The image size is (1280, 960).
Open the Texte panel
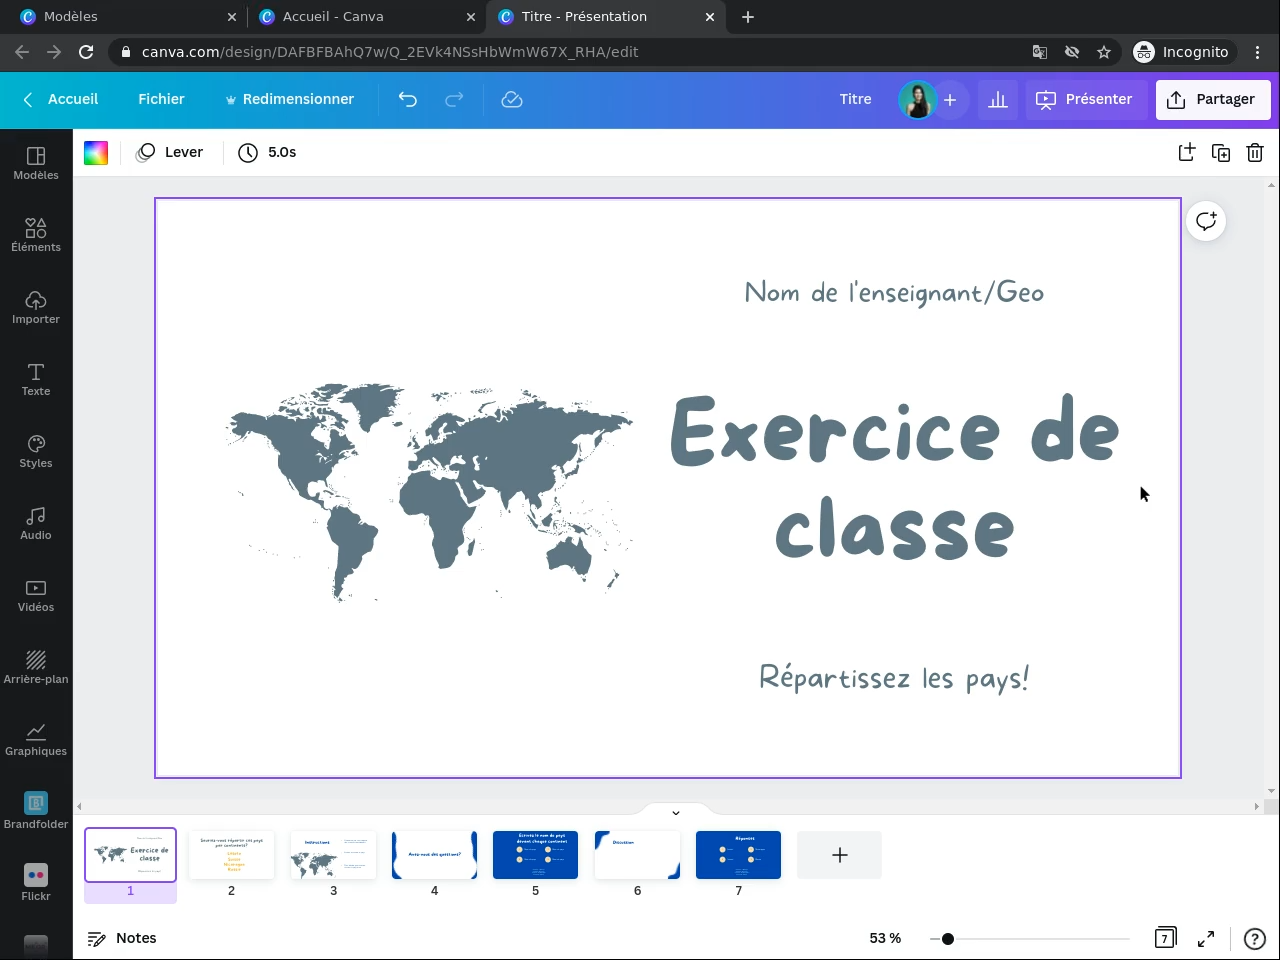point(36,379)
